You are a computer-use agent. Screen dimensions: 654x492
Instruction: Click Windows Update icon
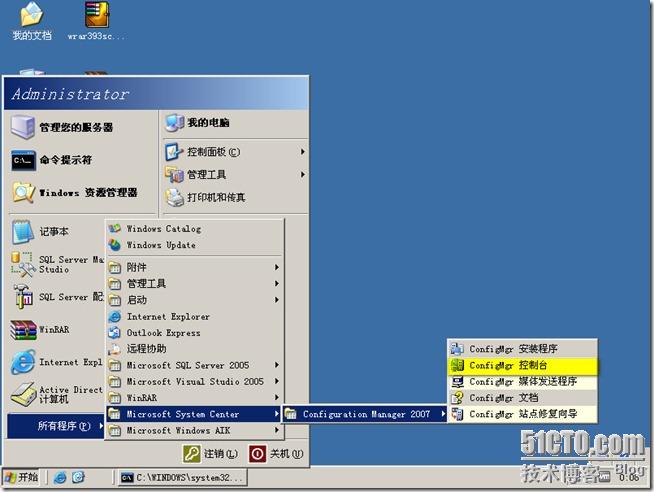[x=114, y=245]
